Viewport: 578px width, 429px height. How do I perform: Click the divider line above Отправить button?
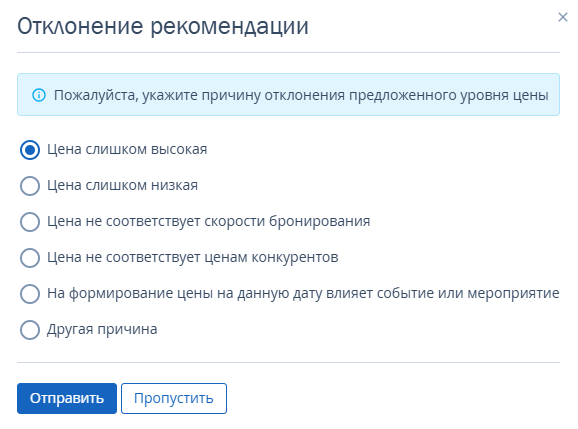[288, 362]
